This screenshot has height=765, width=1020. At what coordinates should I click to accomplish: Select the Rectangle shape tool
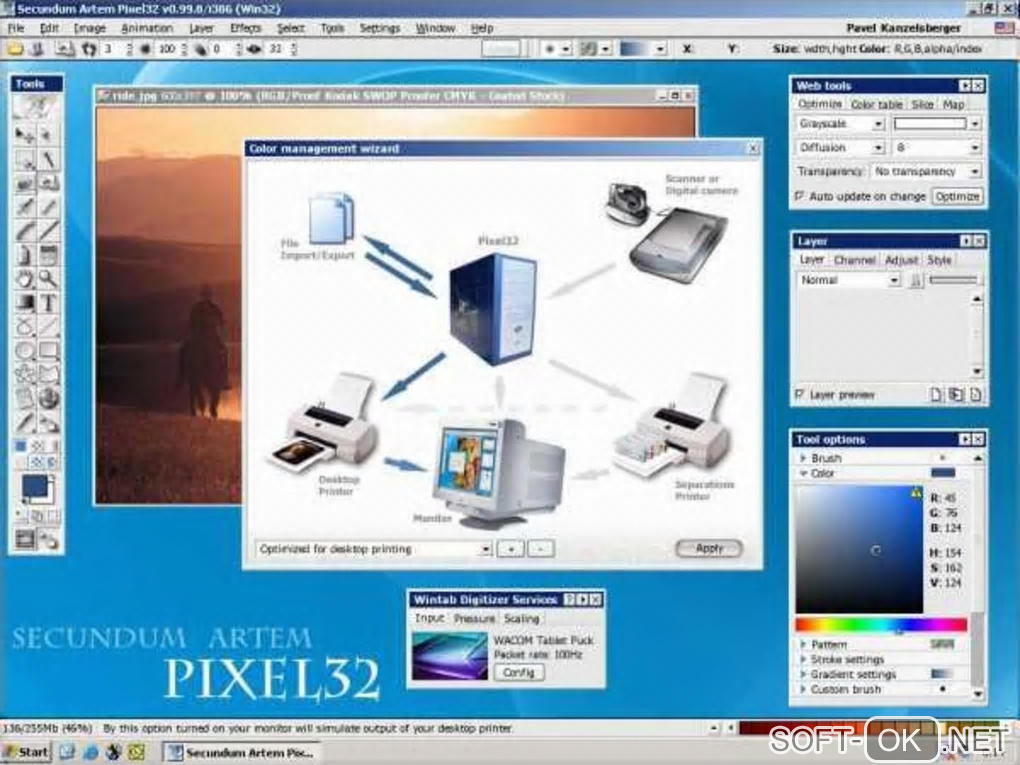pos(48,351)
